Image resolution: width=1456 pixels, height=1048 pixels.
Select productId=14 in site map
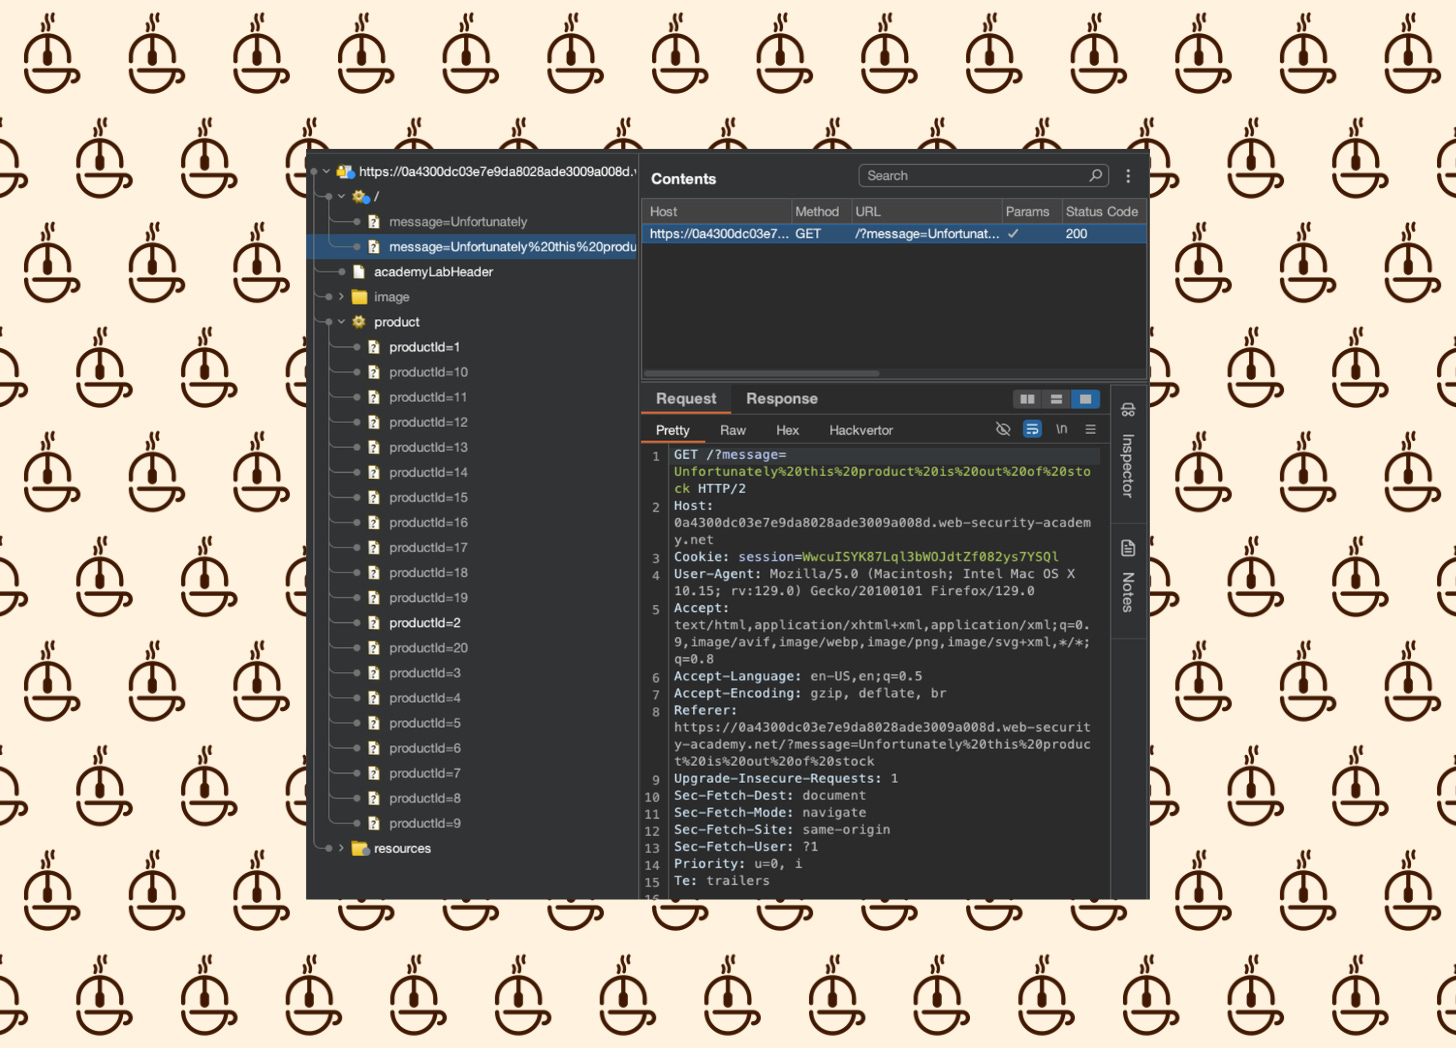[x=428, y=472]
